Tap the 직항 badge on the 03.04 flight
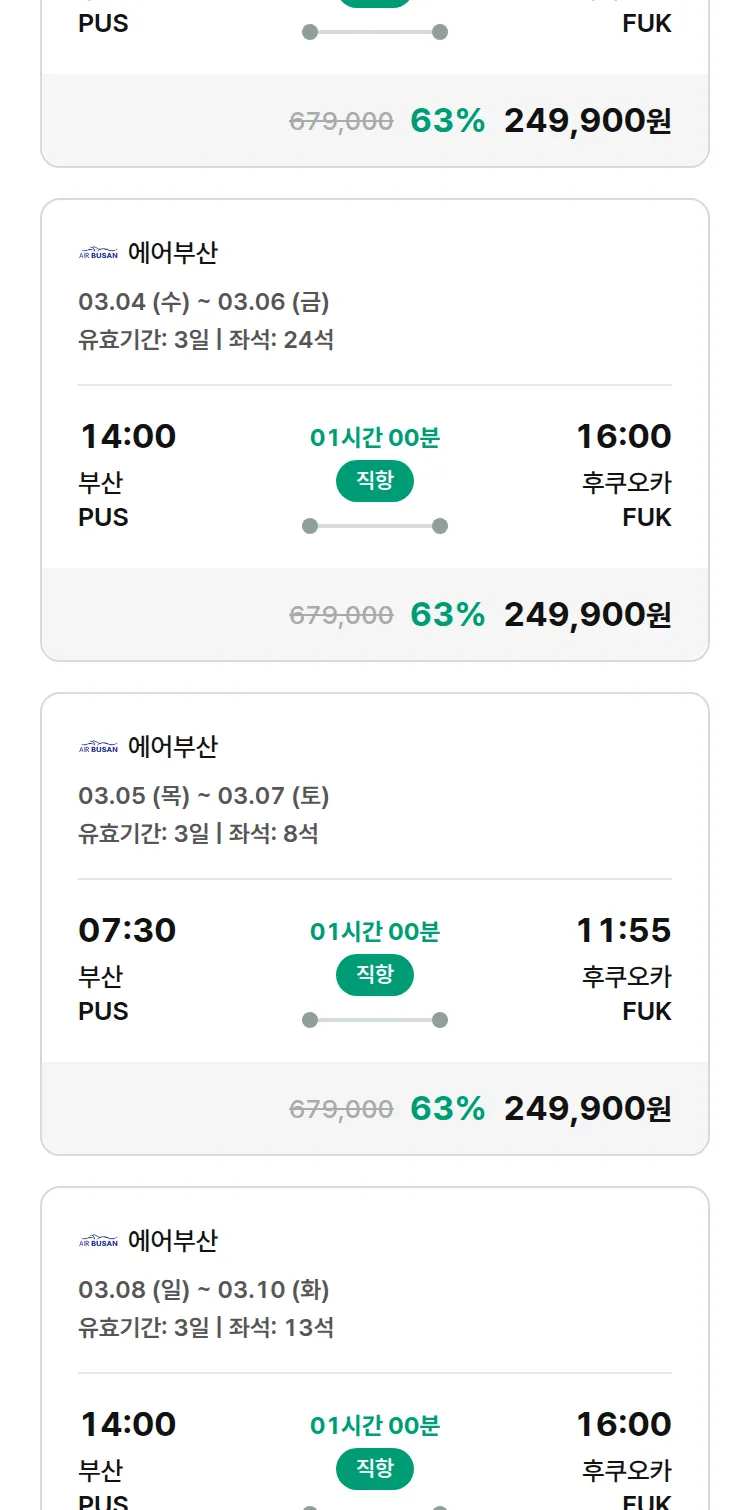Screen dimensions: 750x1510 point(375,481)
